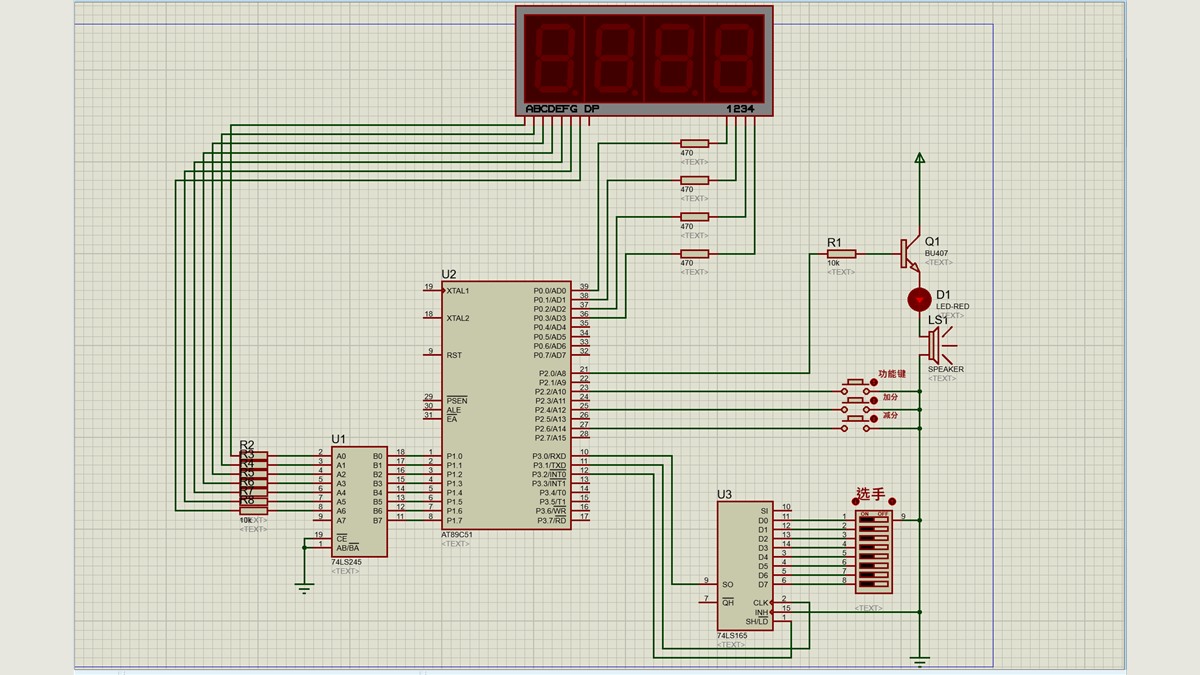
Task: Select the top 470 ohm resistor
Action: pos(694,144)
